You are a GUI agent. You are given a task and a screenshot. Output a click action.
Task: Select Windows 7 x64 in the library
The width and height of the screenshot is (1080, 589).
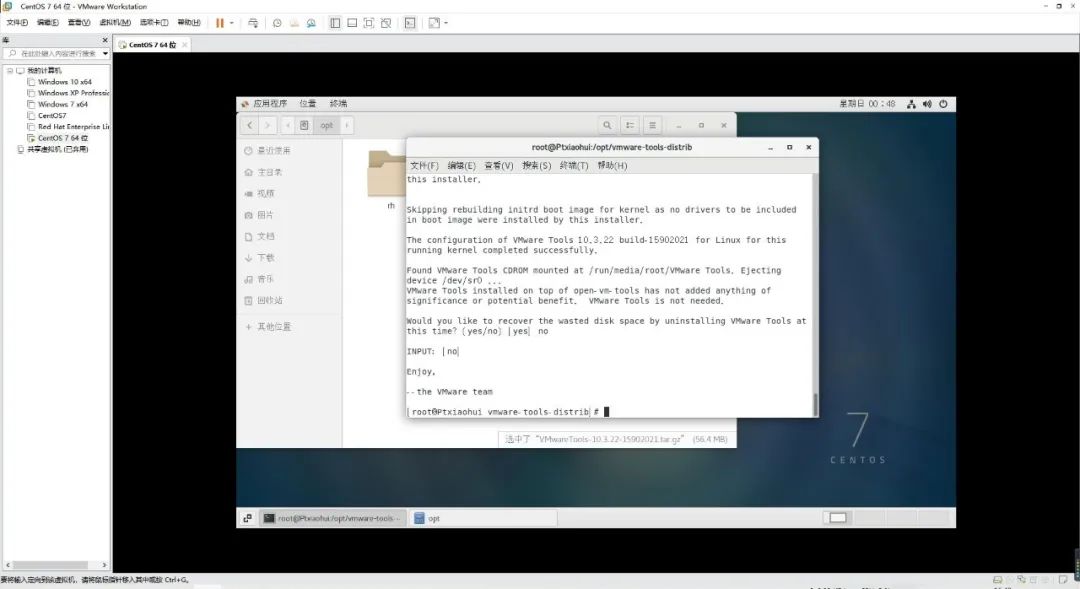tap(63, 104)
